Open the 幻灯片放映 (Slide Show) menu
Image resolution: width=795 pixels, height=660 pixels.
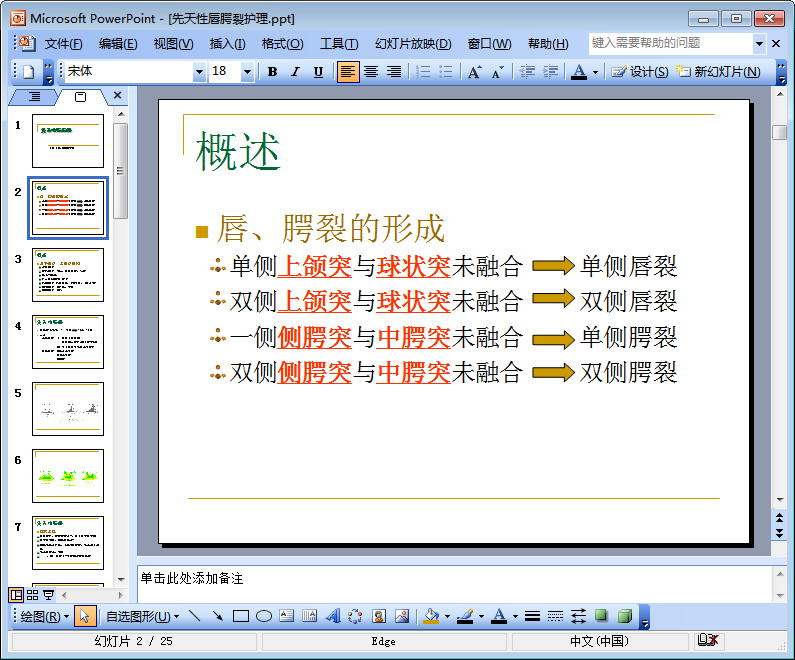point(412,44)
